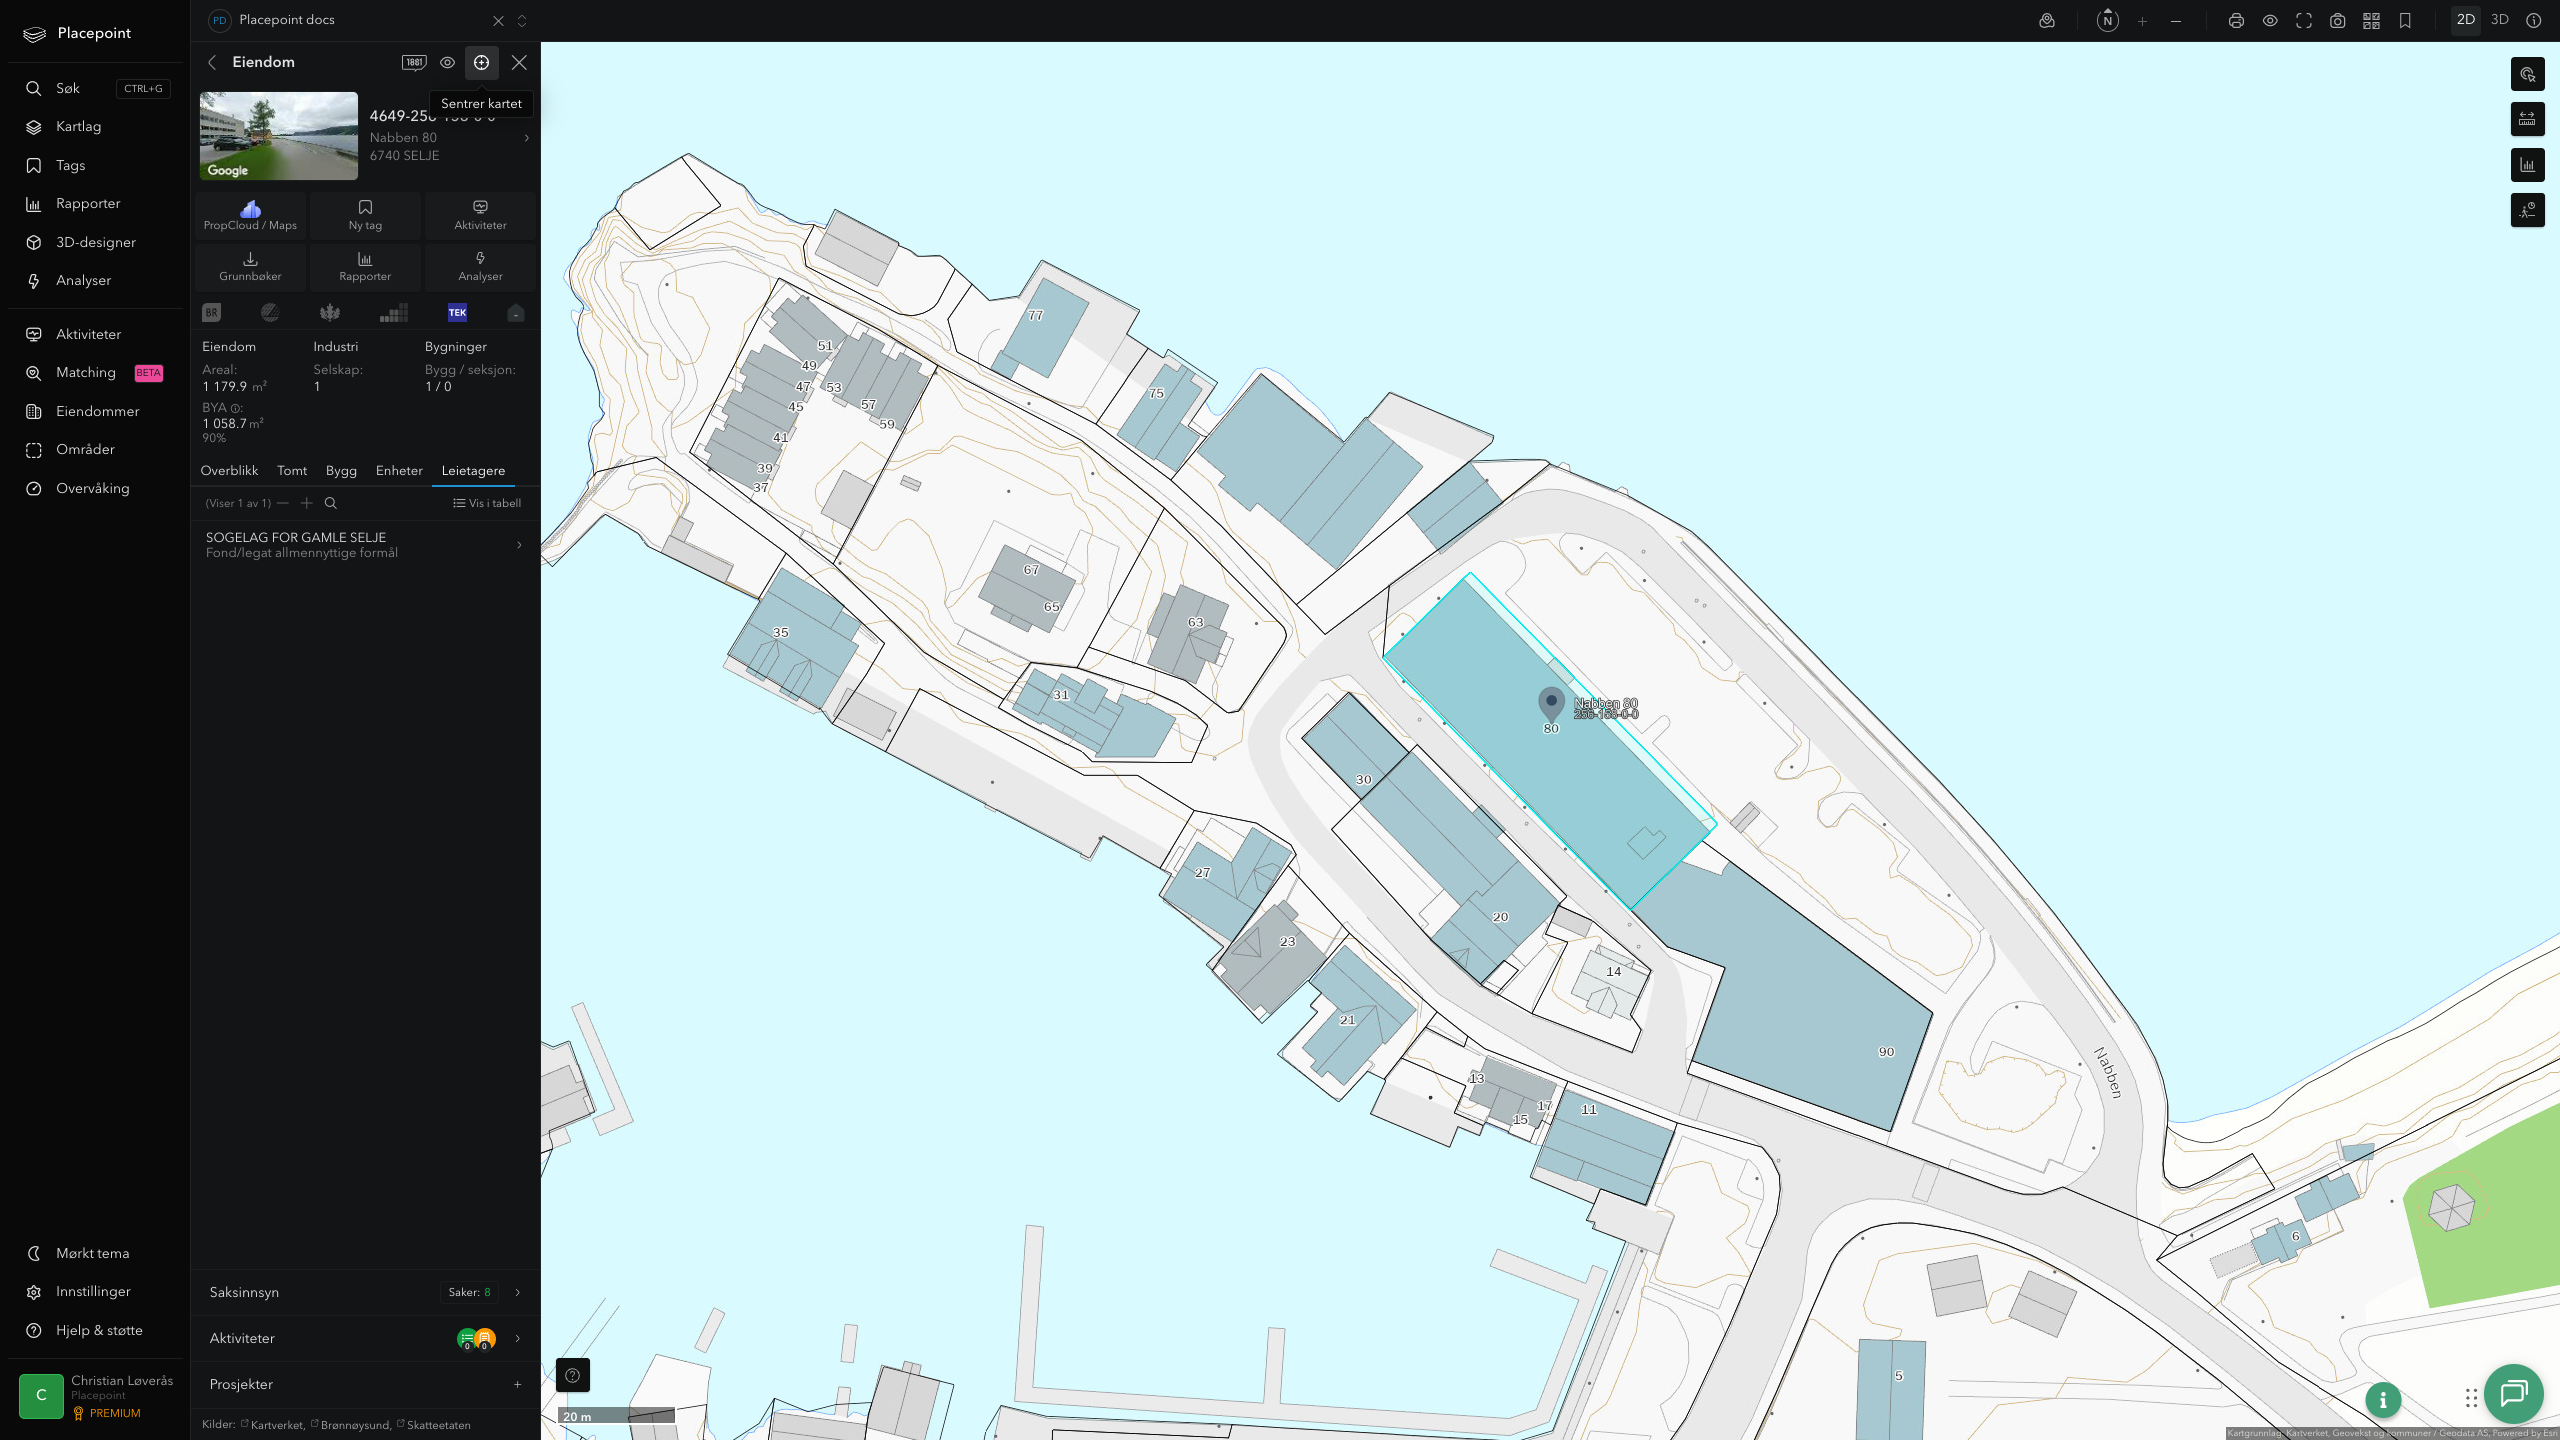Reset map orientation with north compass
The width and height of the screenshot is (2560, 1440).
coord(2107,20)
